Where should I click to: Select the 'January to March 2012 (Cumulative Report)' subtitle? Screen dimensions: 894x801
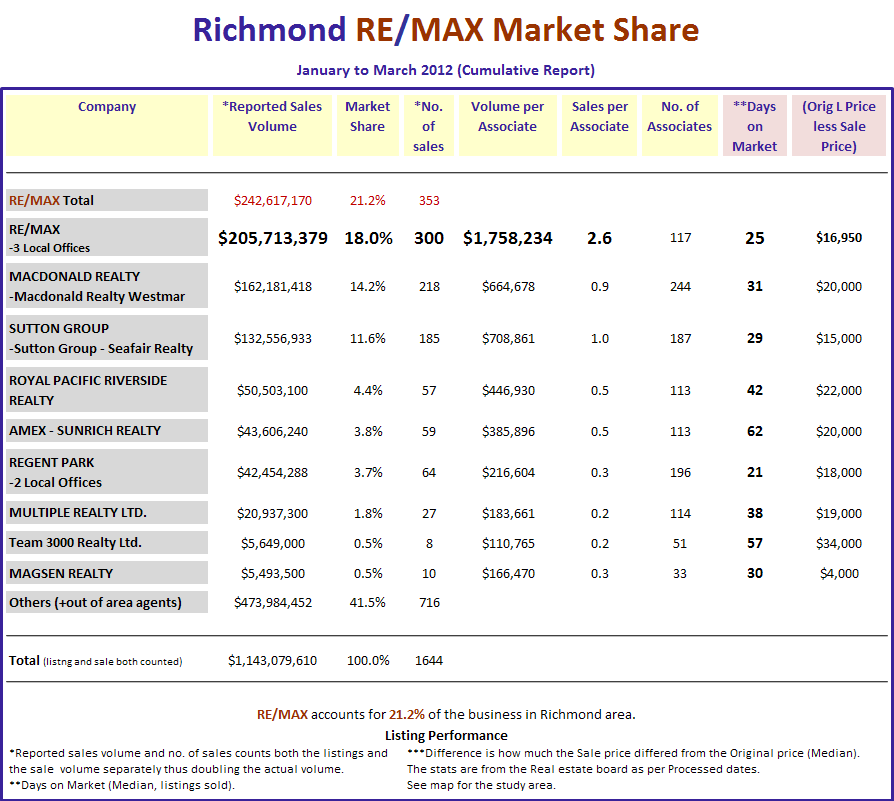point(445,70)
